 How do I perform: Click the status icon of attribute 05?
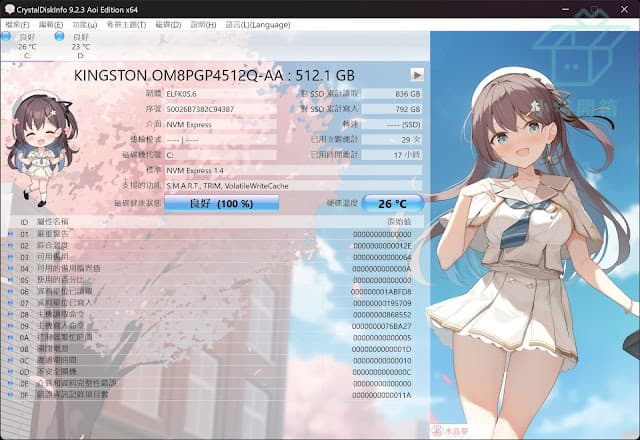(x=10, y=280)
